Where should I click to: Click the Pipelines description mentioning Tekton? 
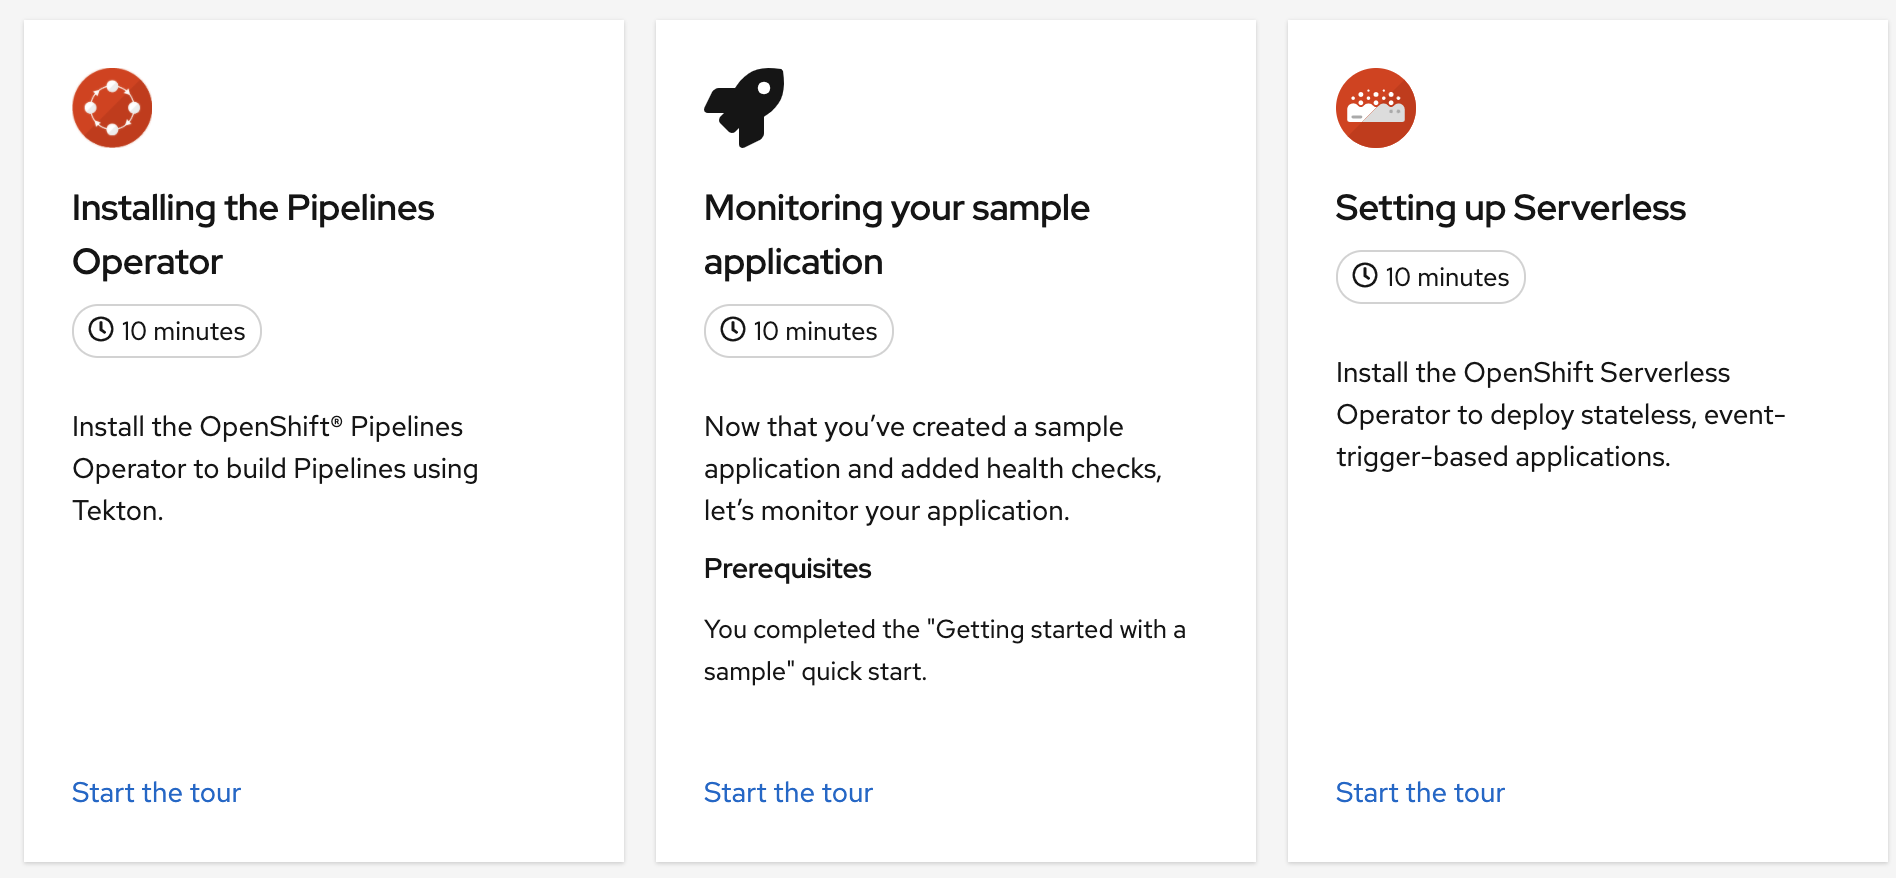275,468
